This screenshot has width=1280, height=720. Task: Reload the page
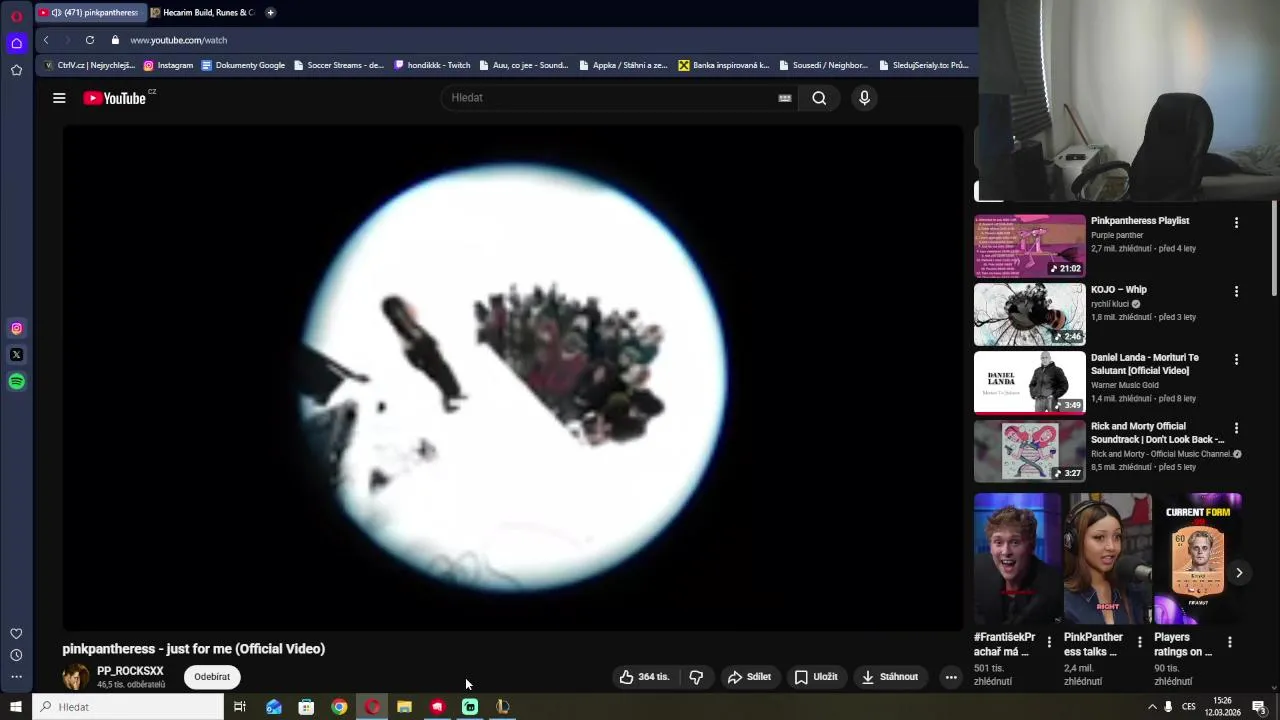click(x=90, y=40)
